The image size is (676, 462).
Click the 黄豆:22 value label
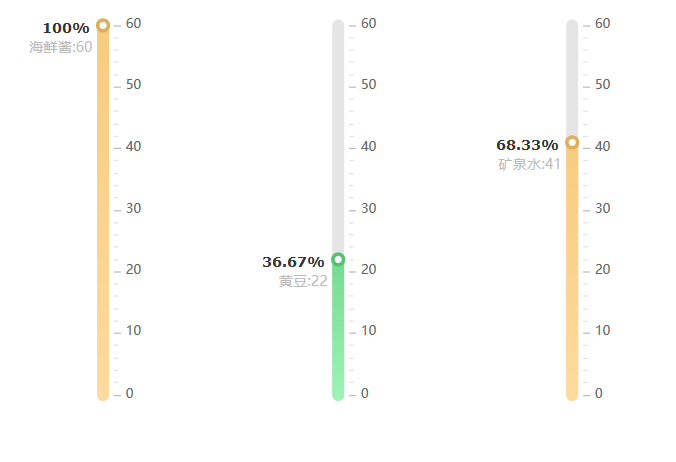coord(303,281)
